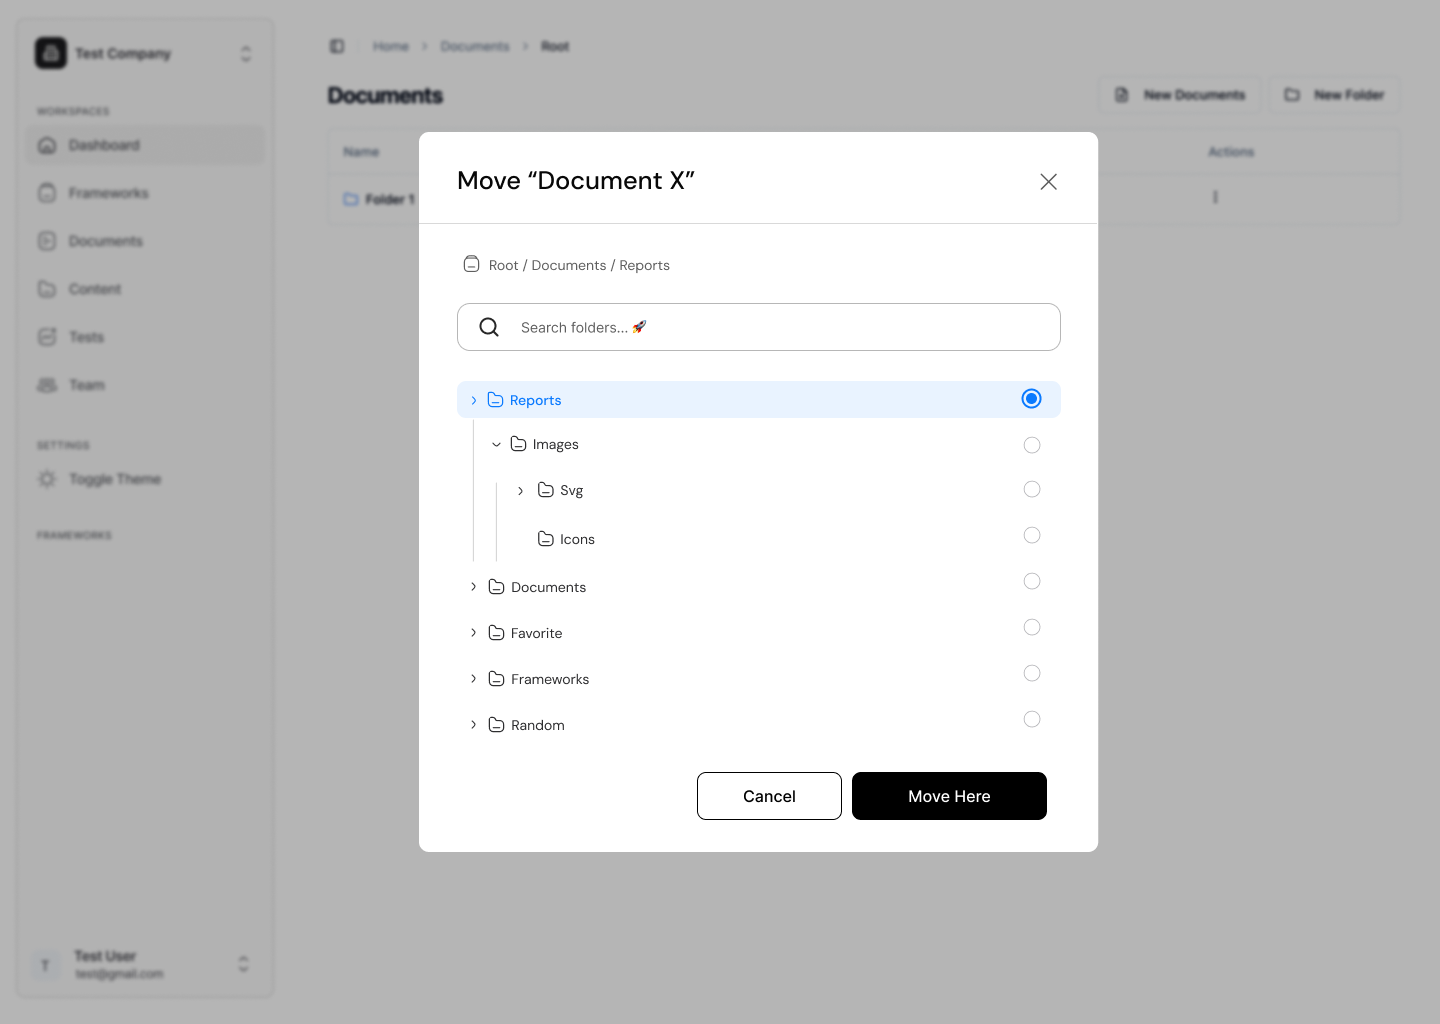
Task: Close the Move Document X dialog
Action: 1048,181
